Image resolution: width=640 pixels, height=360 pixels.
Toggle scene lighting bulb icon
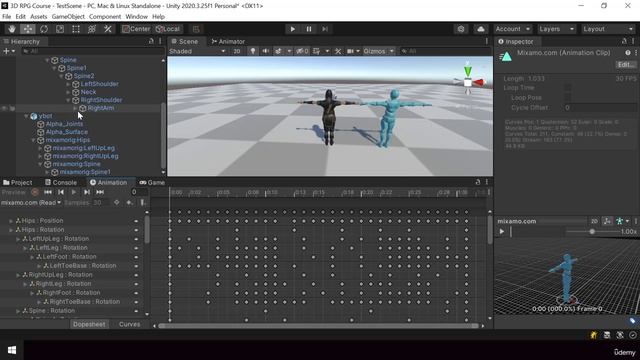(x=253, y=51)
